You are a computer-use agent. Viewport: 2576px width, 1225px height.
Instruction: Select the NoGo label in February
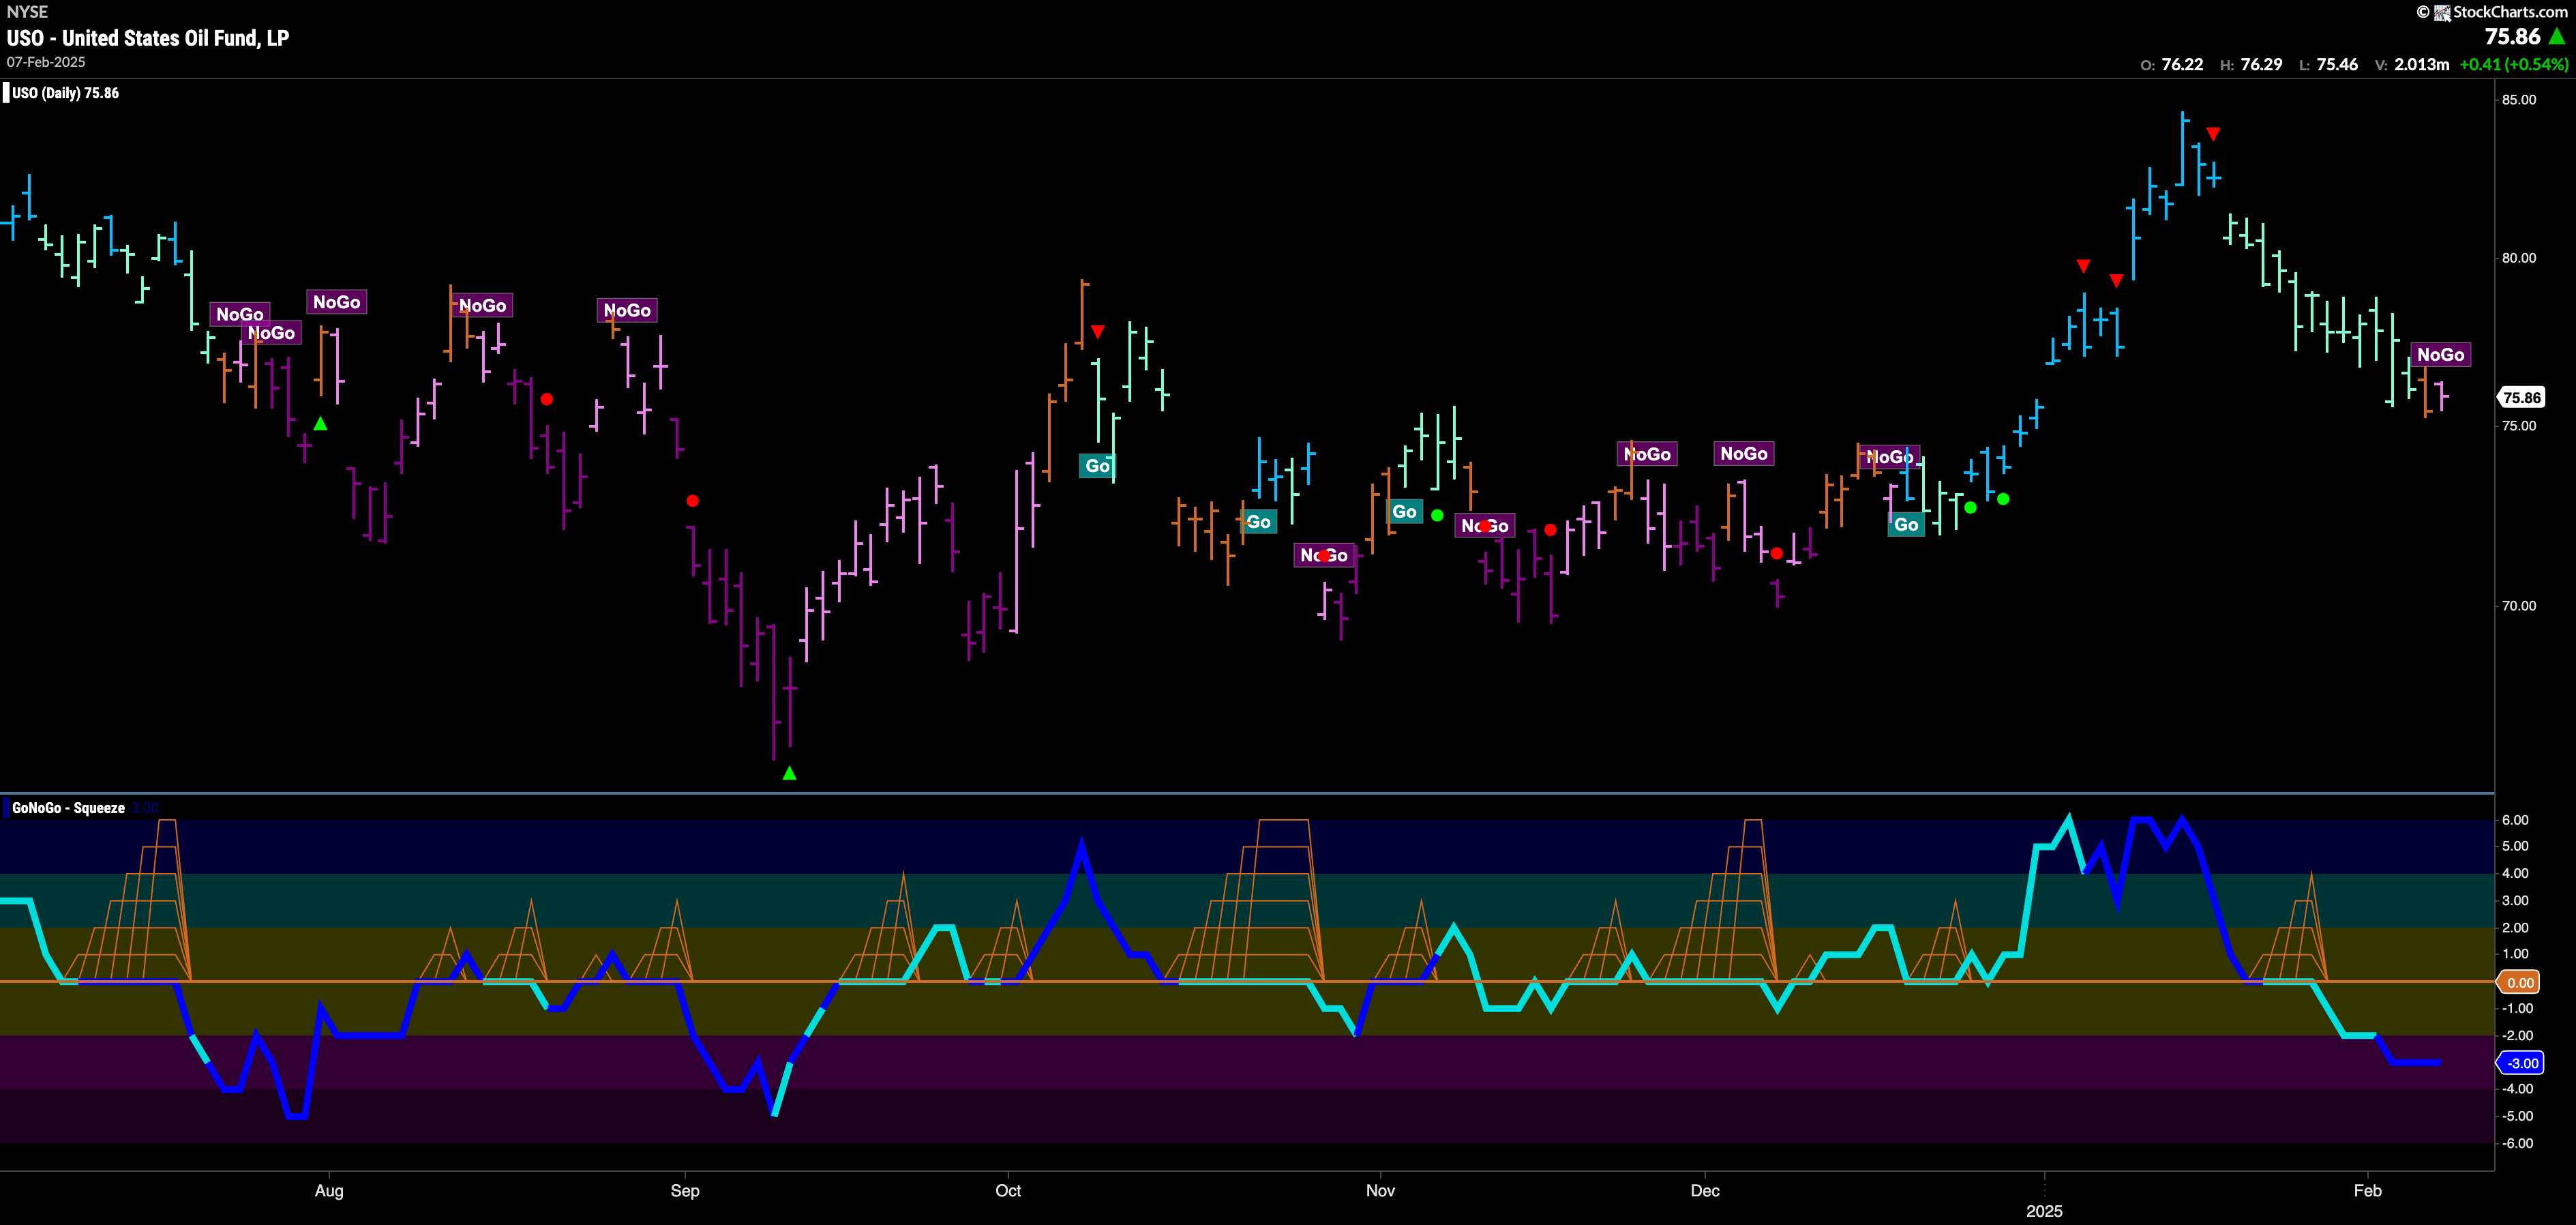2440,355
